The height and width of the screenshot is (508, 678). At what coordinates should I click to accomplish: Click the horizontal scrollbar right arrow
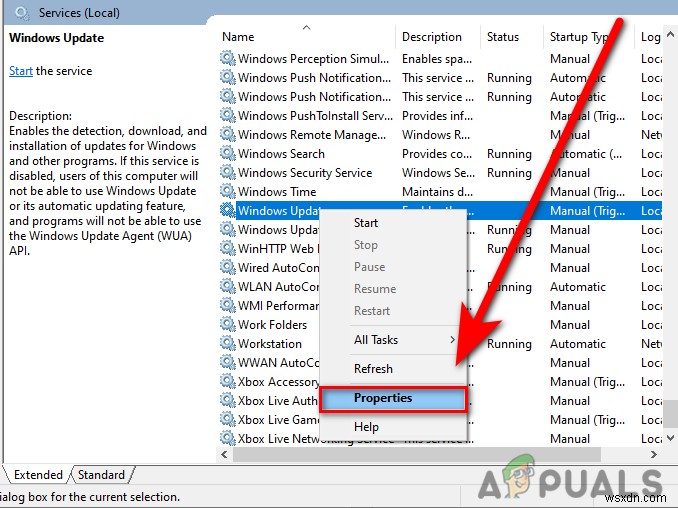click(x=654, y=454)
